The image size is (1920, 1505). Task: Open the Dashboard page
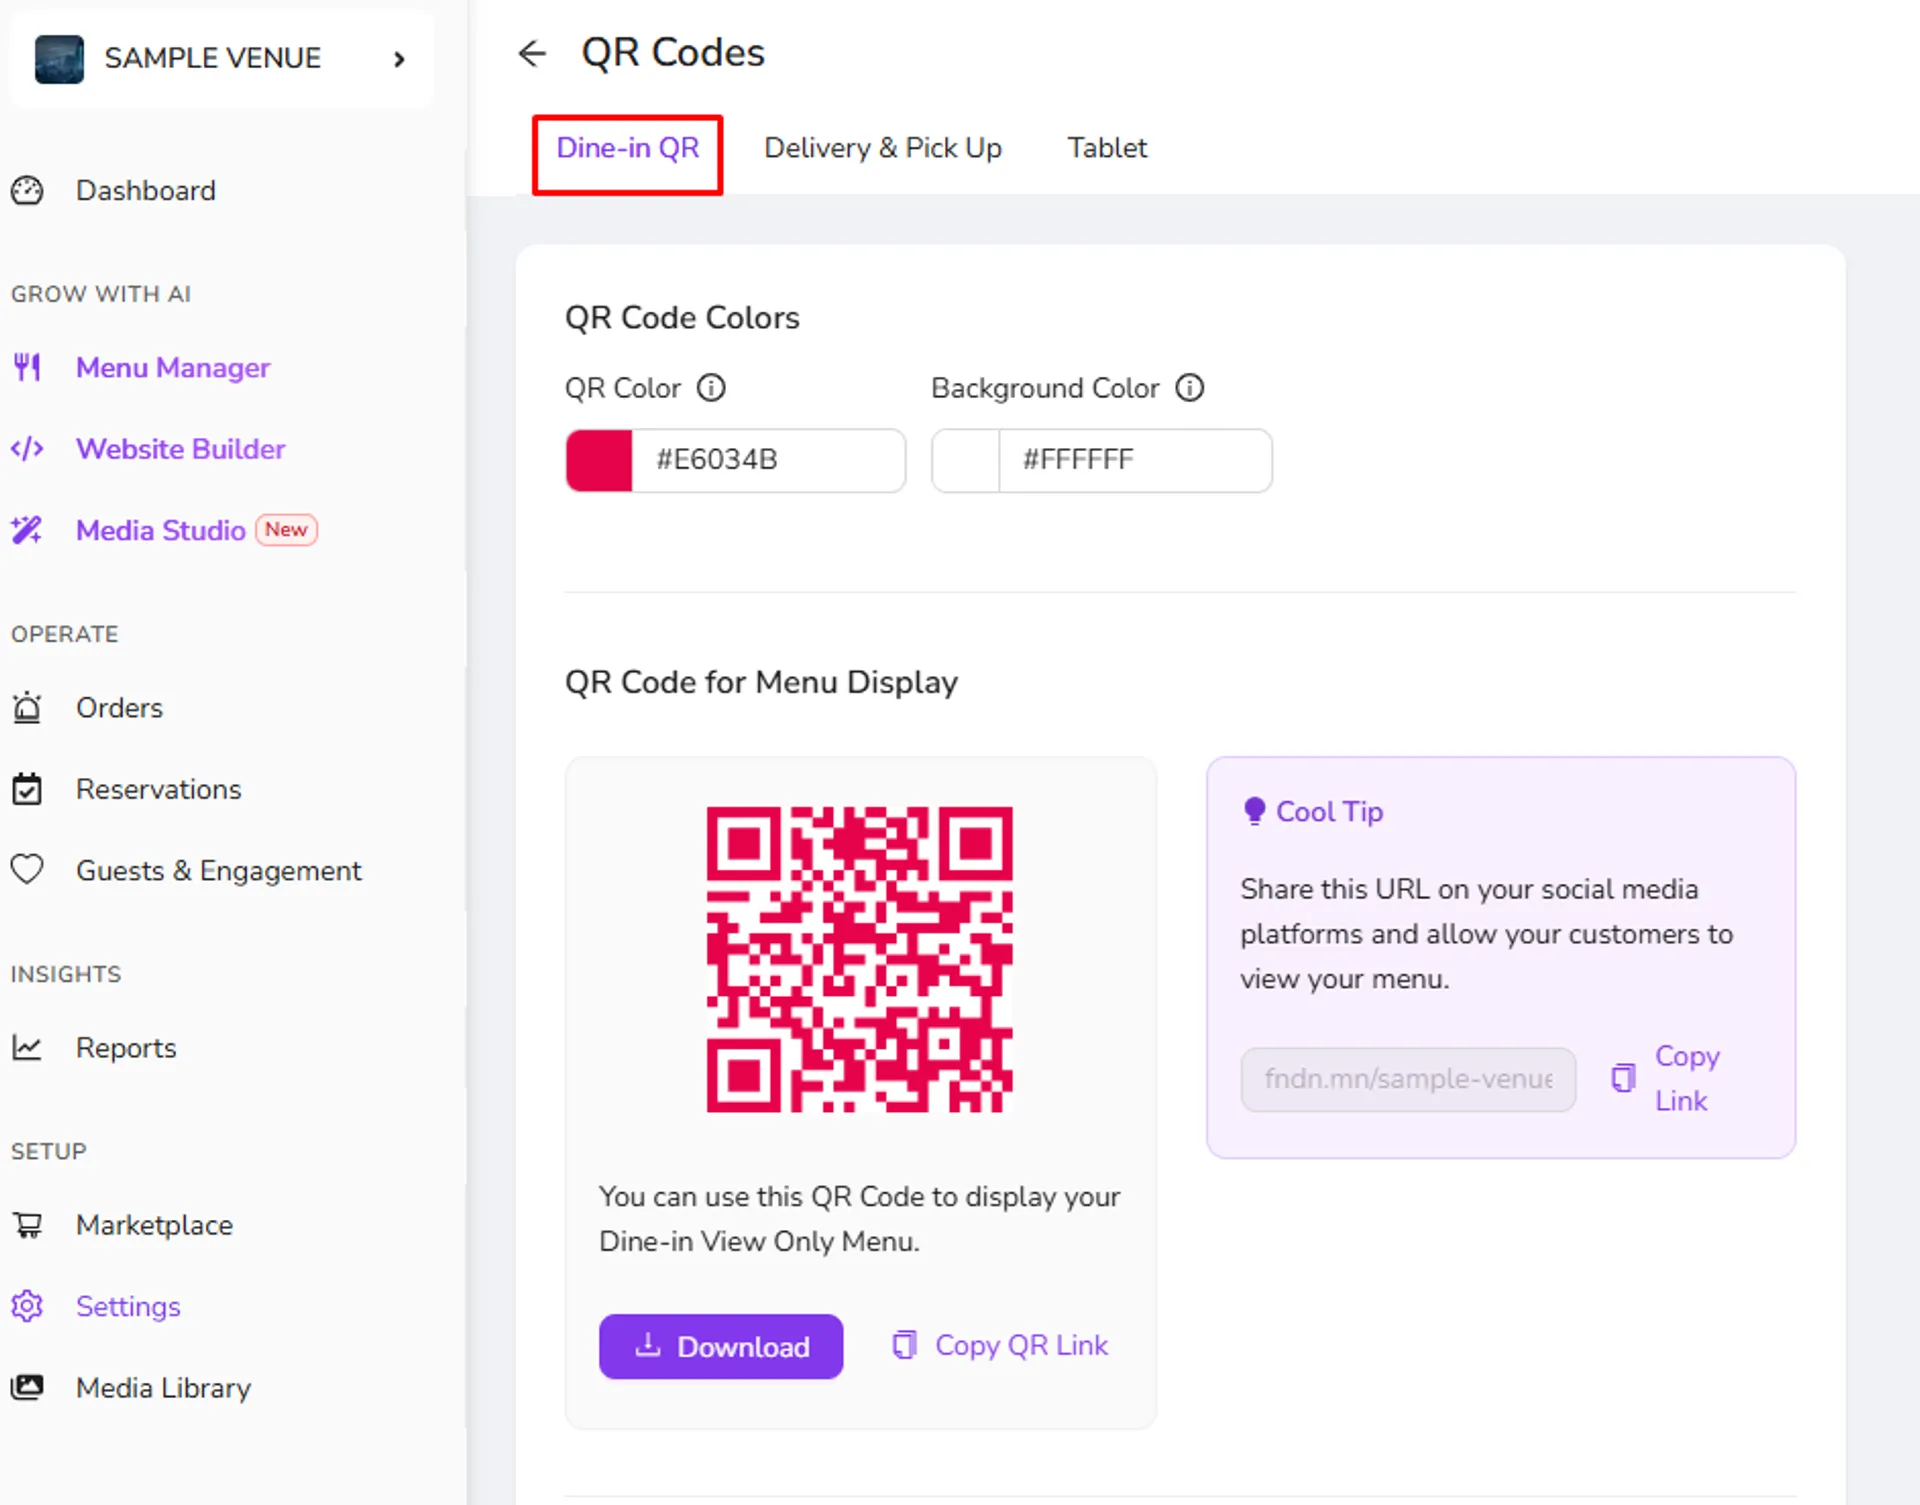(146, 190)
